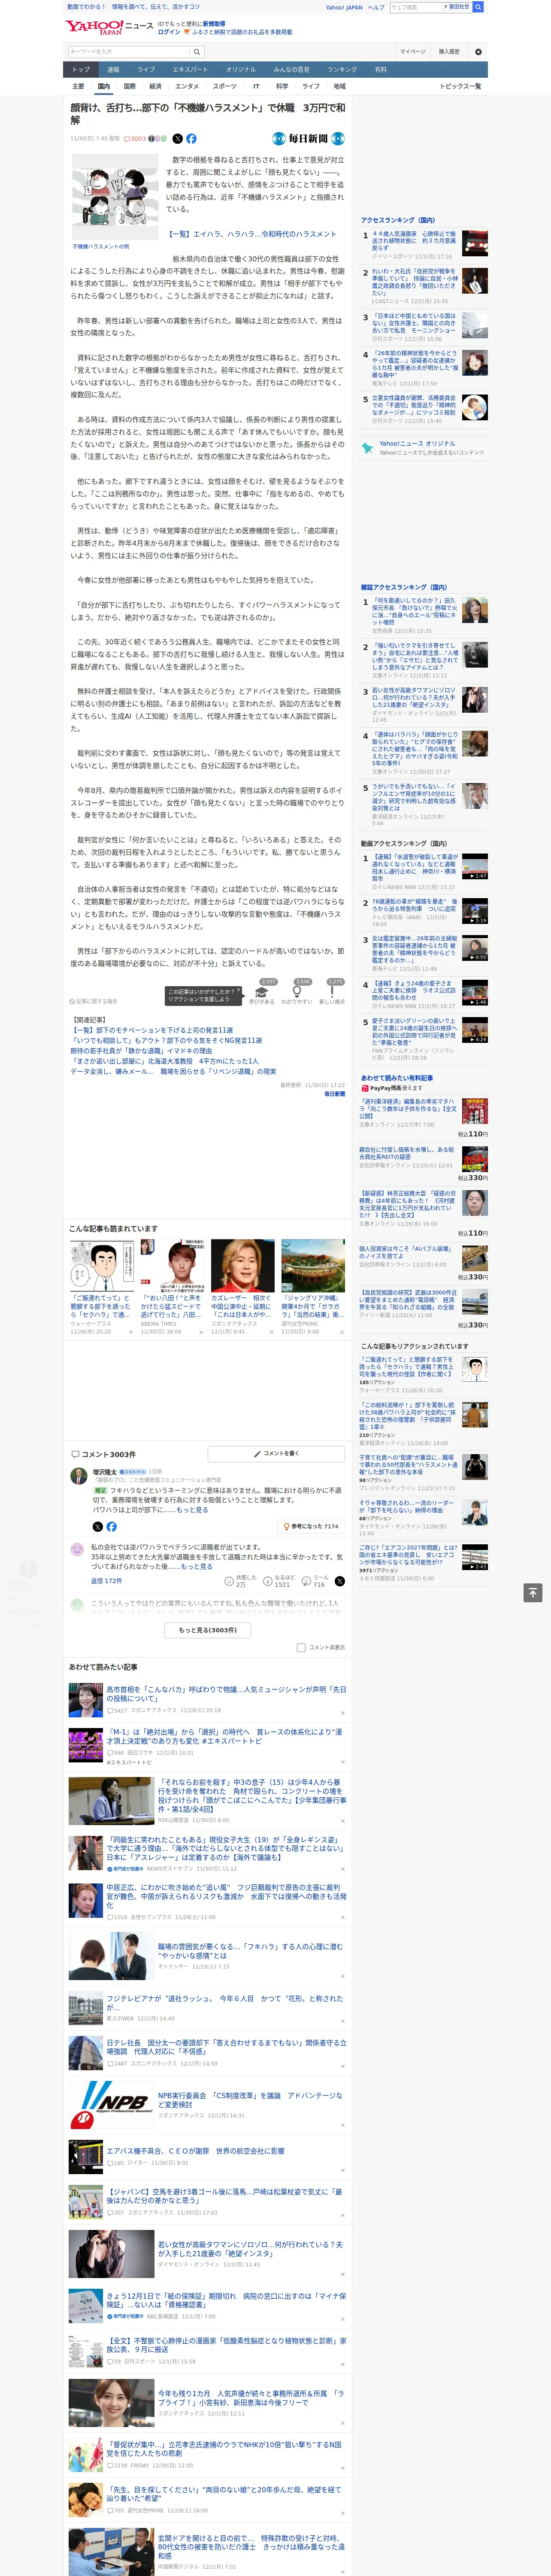
Task: Click the 新しい視点 reaction icon
Action: [332, 992]
